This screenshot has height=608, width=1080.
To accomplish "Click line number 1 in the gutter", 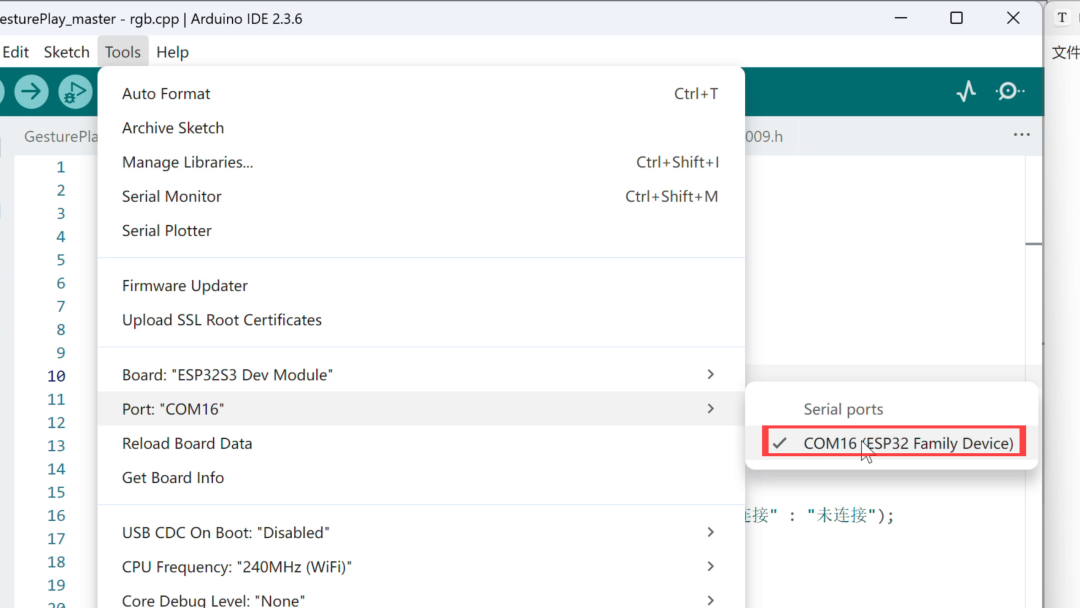I will pos(61,167).
